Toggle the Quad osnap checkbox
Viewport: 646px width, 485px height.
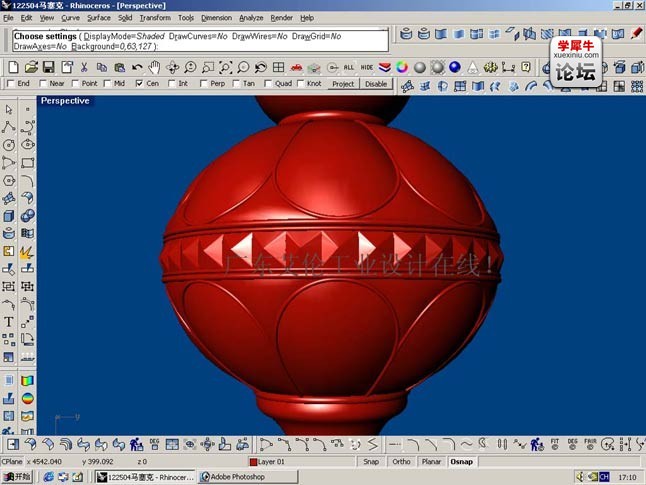point(268,84)
